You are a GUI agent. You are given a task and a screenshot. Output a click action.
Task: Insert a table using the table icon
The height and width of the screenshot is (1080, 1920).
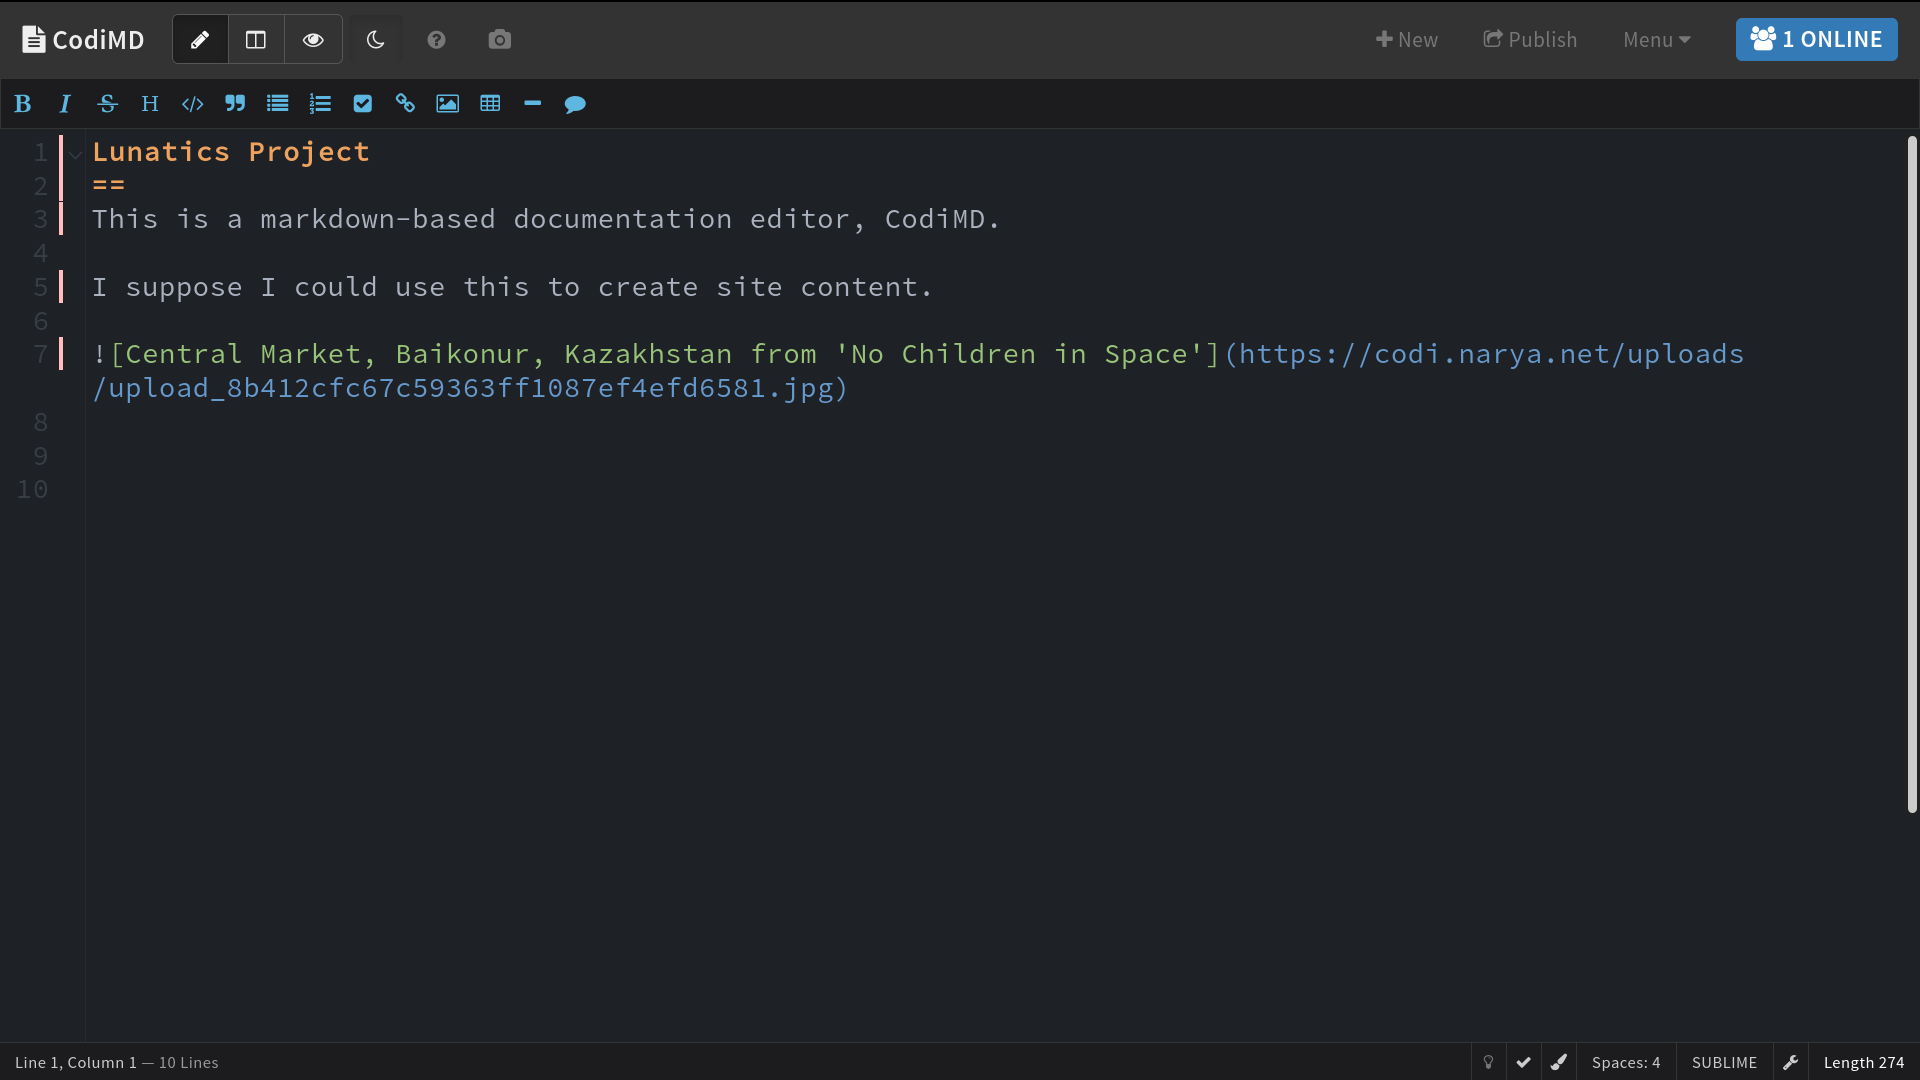point(490,104)
